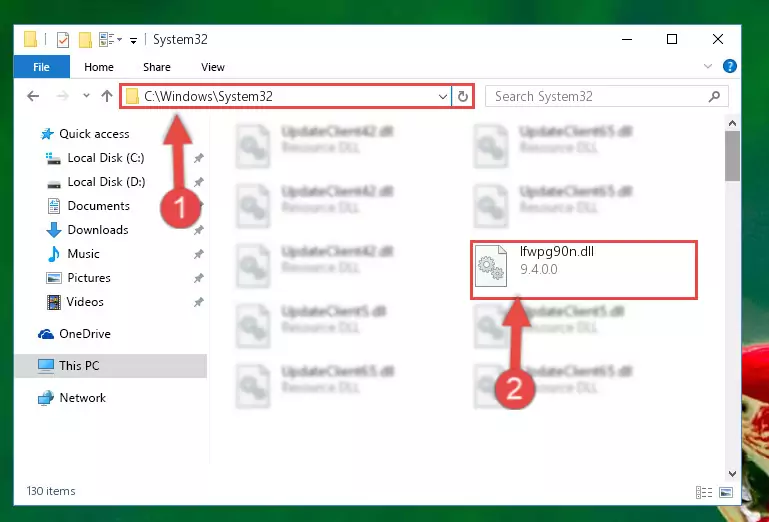Switch to the Home ribbon tab
Viewport: 769px width, 522px height.
point(99,67)
